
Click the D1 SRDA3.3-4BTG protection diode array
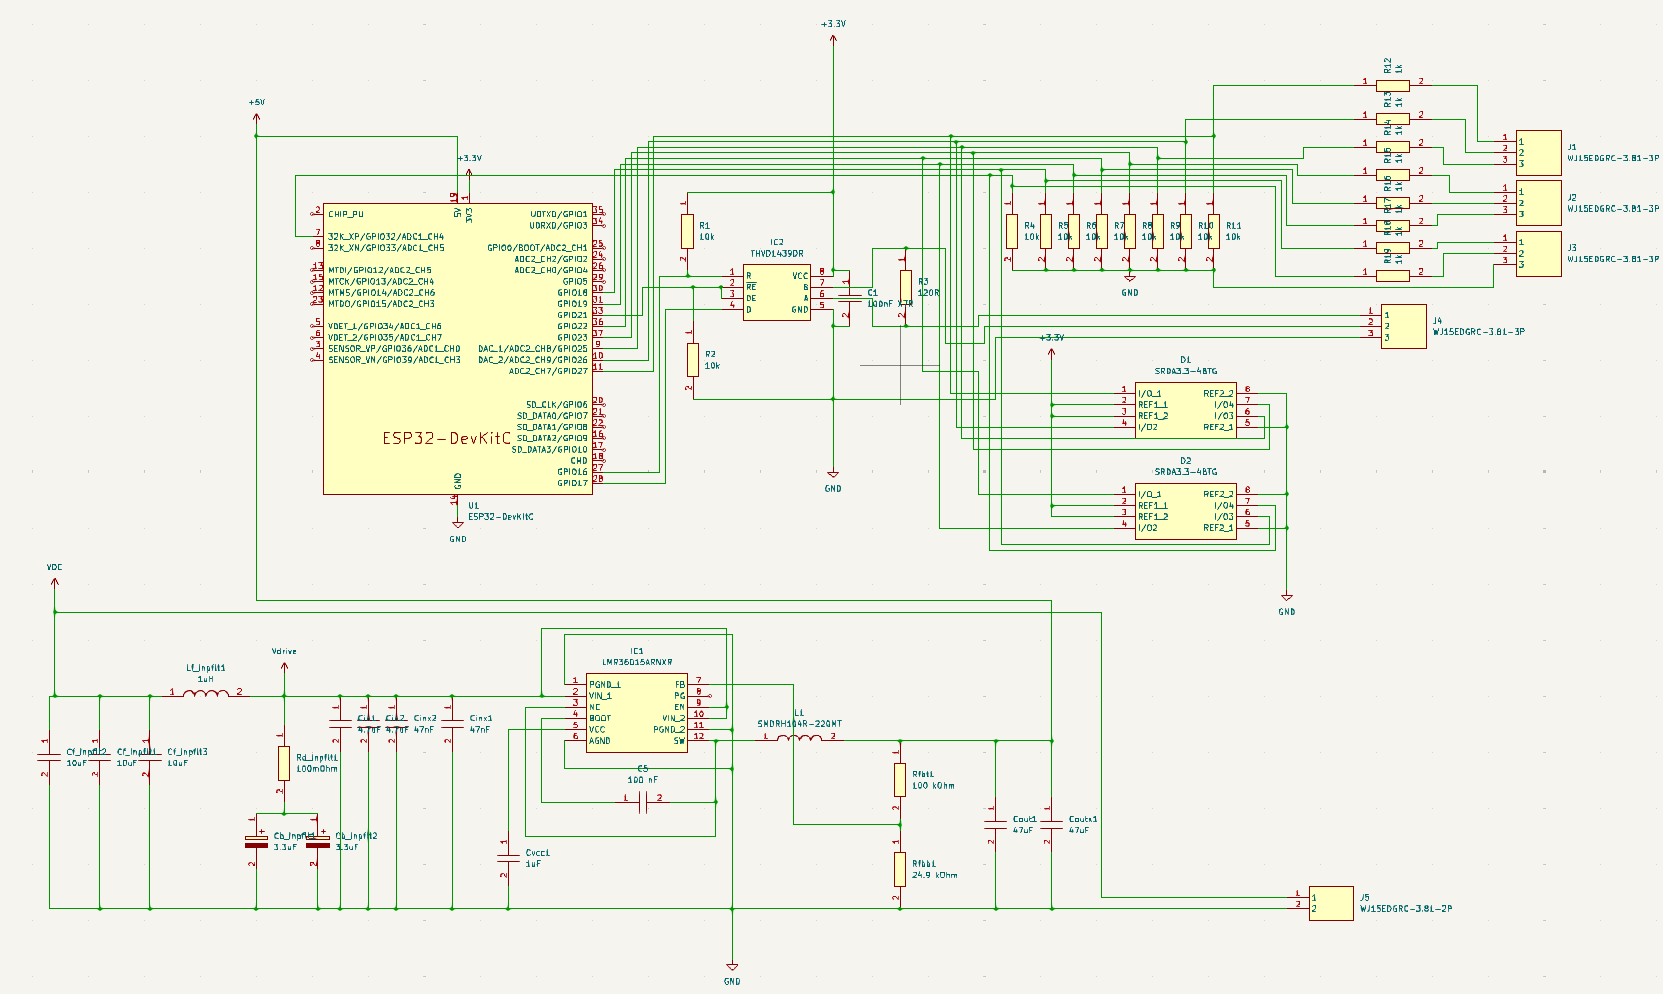tap(1185, 410)
